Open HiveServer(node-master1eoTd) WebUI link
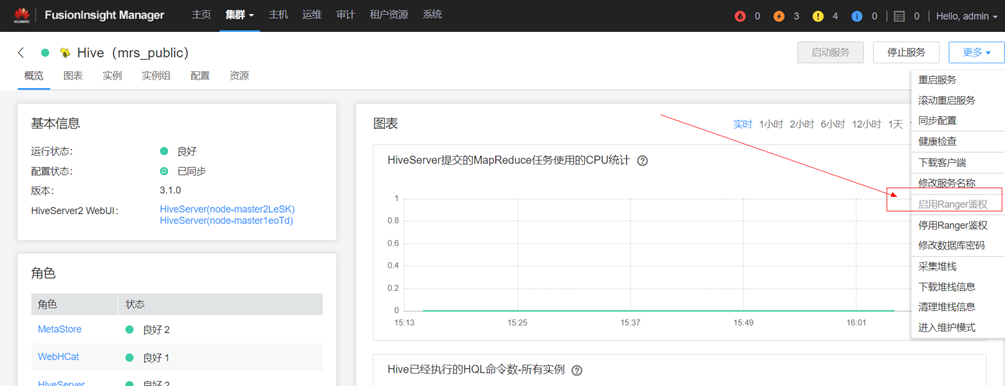This screenshot has width=1005, height=386. click(226, 221)
